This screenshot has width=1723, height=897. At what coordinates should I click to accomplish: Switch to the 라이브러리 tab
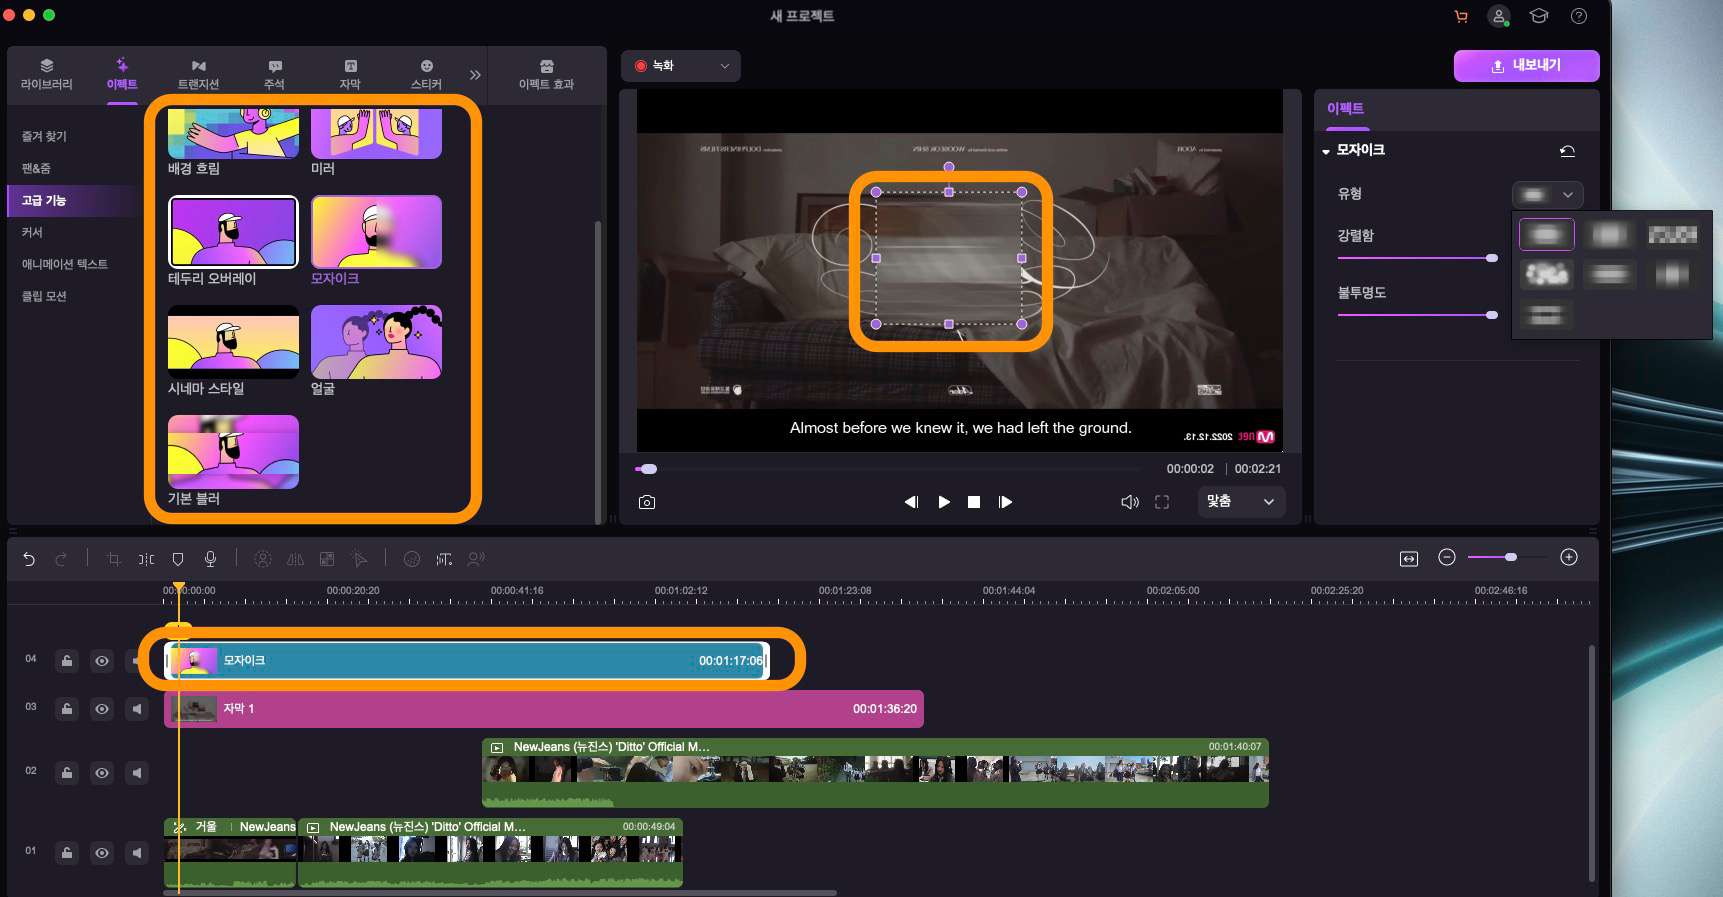[47, 74]
